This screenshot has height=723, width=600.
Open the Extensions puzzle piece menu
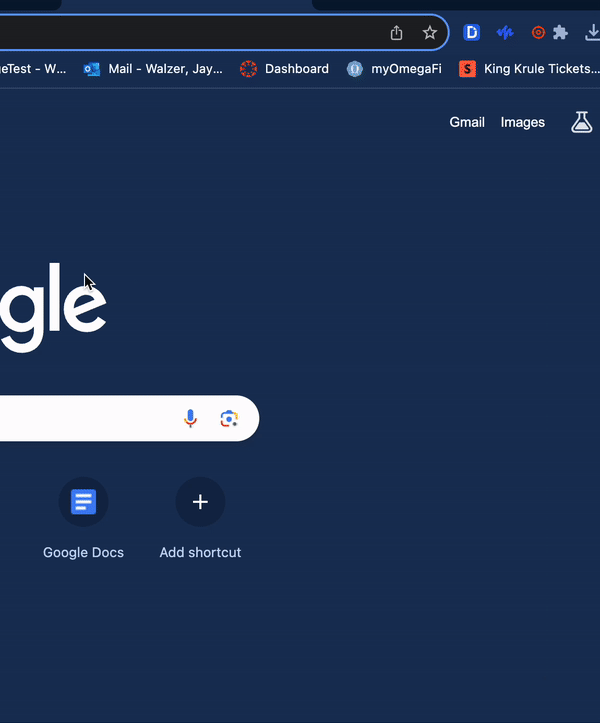(560, 33)
